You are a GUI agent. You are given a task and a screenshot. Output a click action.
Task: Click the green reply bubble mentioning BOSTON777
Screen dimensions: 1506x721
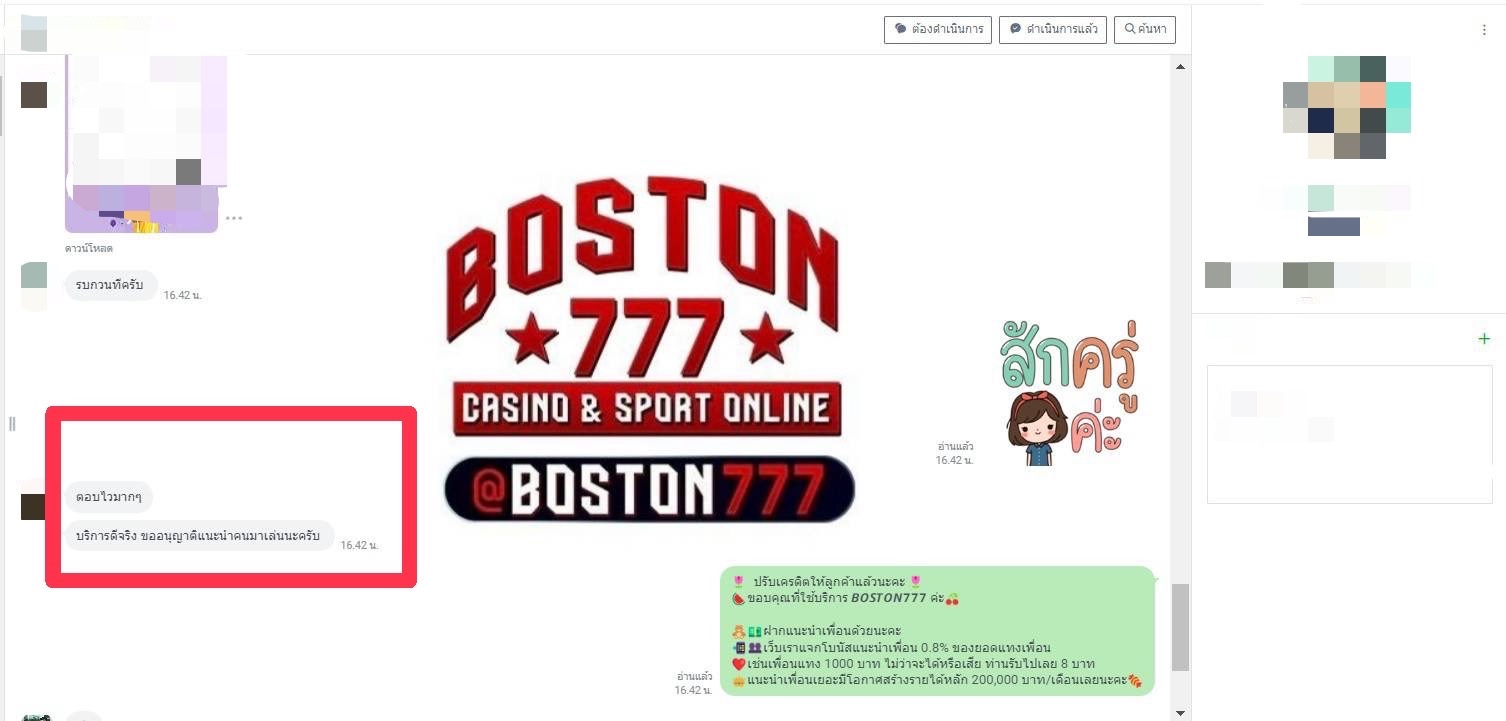[937, 631]
